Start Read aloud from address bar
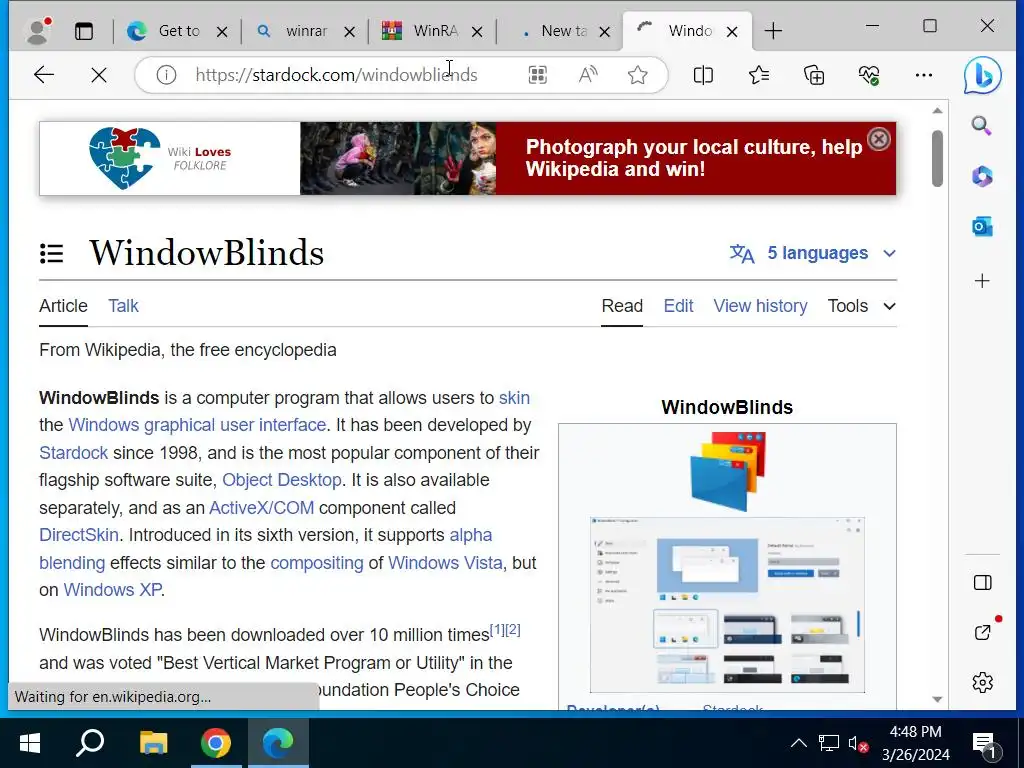Image resolution: width=1024 pixels, height=768 pixels. pos(588,75)
